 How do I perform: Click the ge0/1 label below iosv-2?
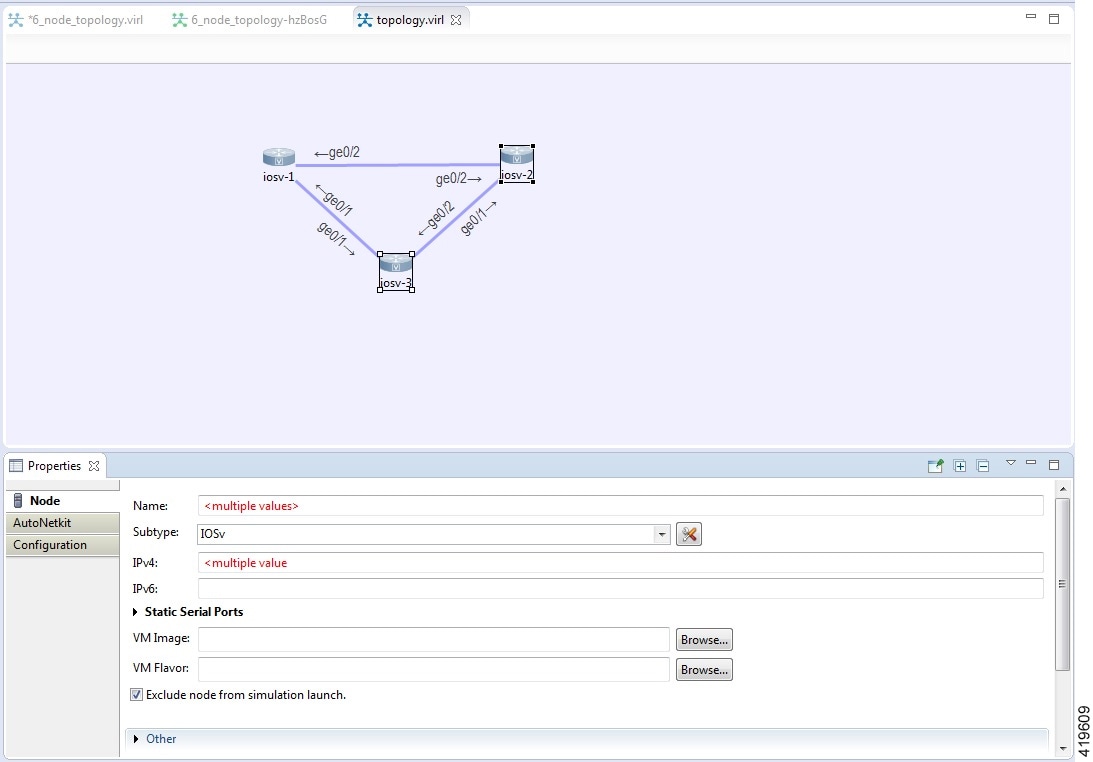point(478,218)
